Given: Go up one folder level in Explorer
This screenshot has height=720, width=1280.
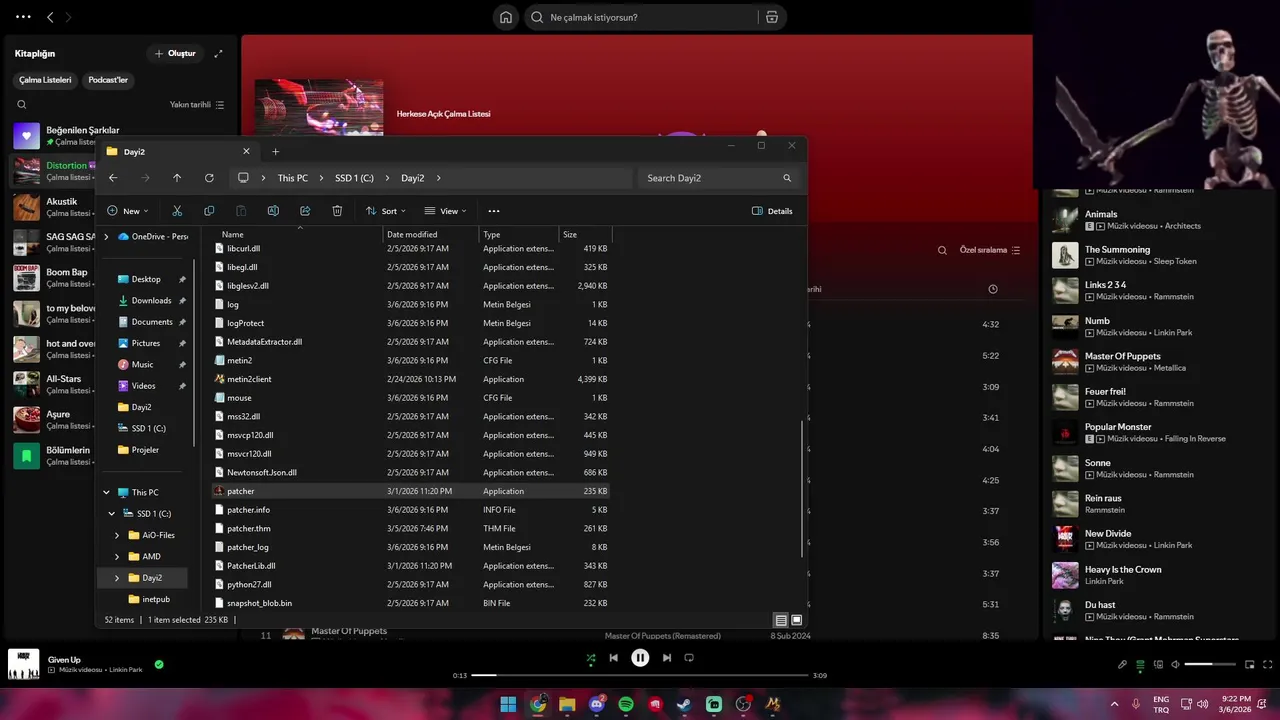Looking at the screenshot, I should coord(177,178).
